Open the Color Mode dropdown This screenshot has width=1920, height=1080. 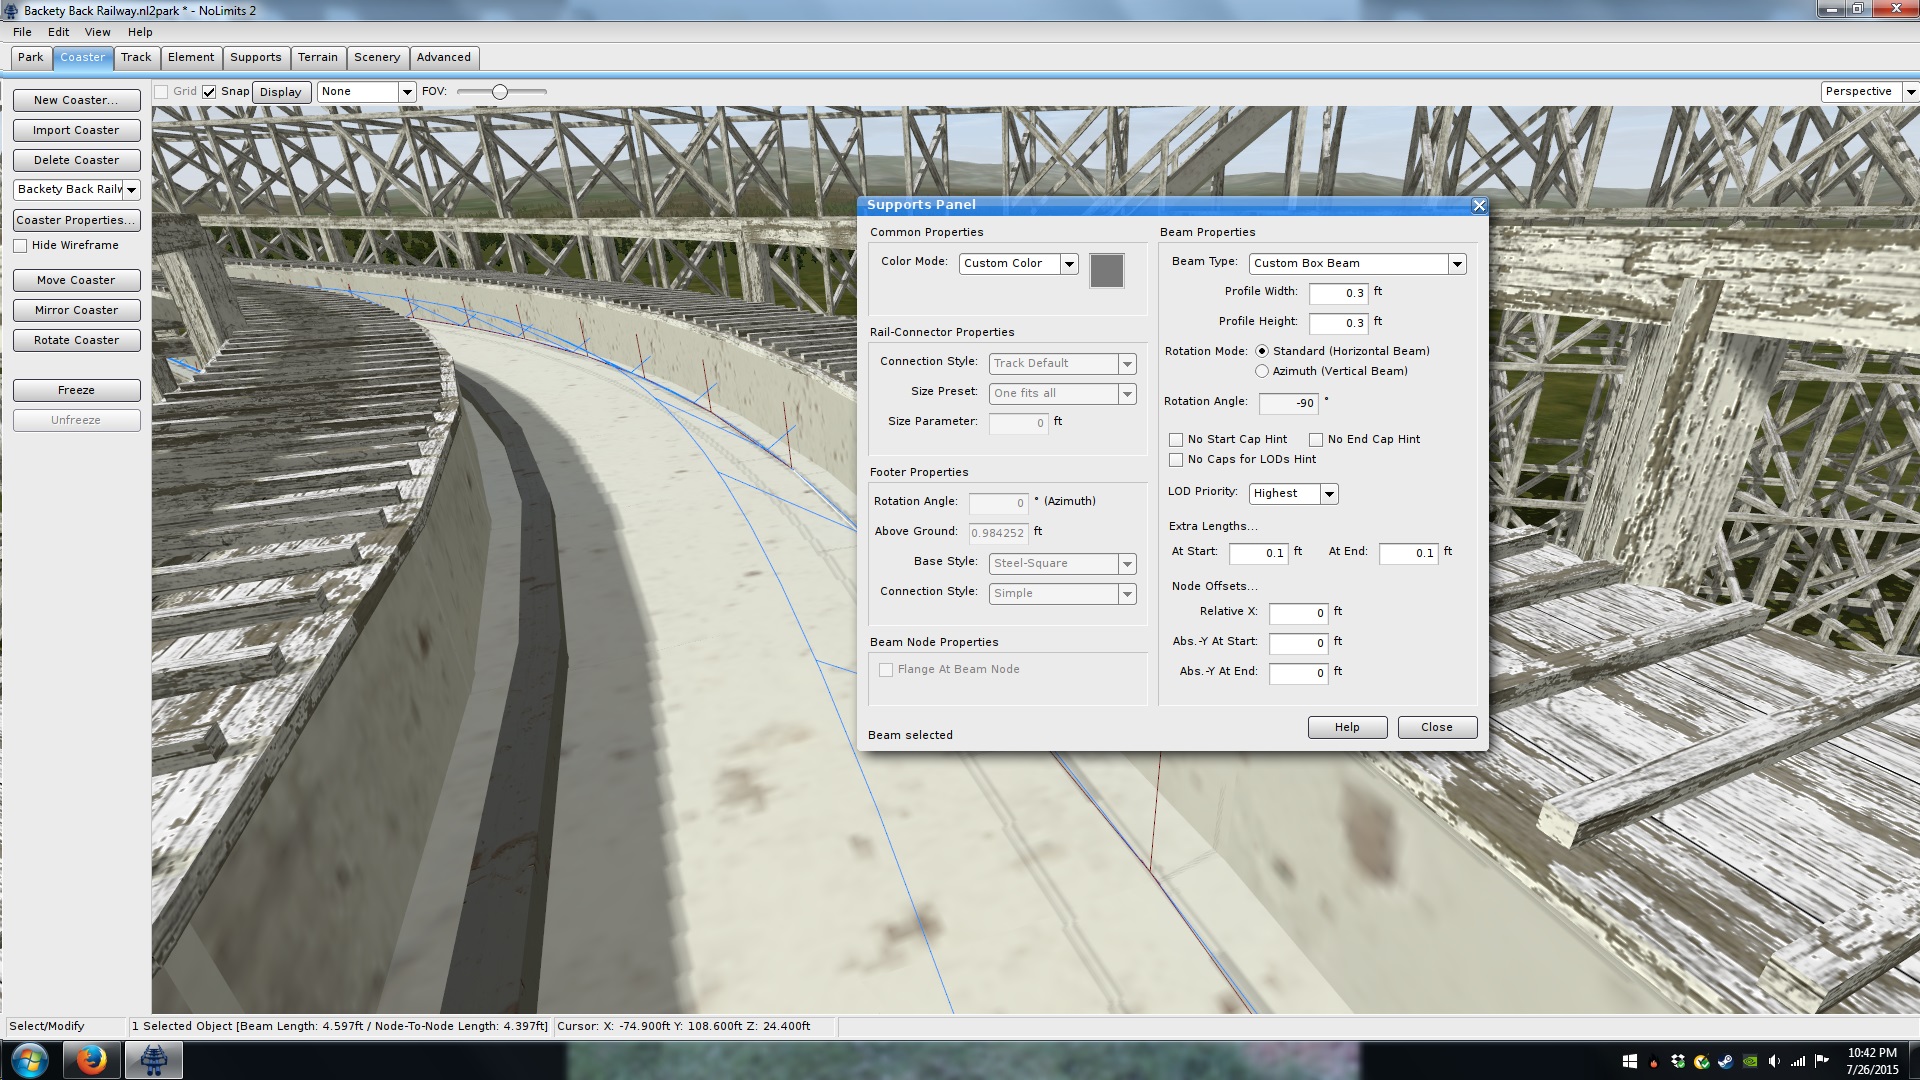[1068, 264]
